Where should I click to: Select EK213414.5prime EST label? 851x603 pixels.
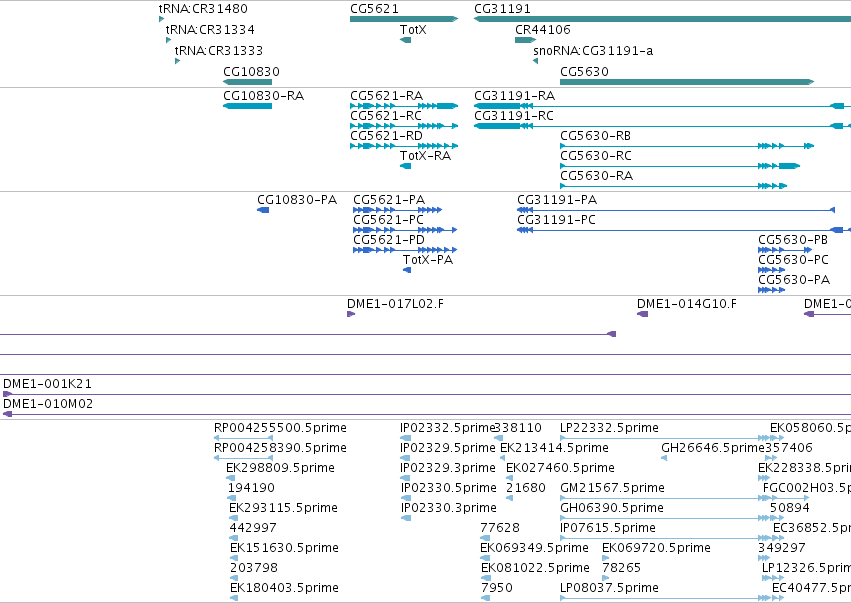[x=554, y=448]
